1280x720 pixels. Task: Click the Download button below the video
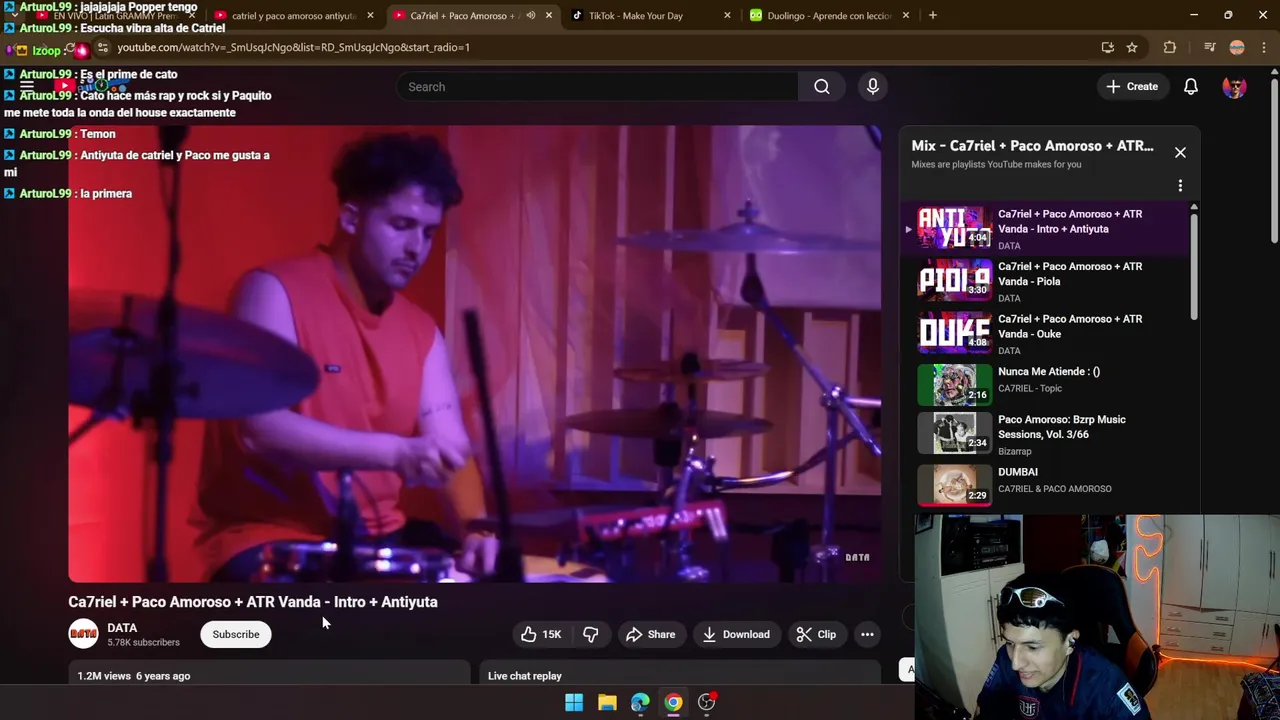(x=736, y=634)
